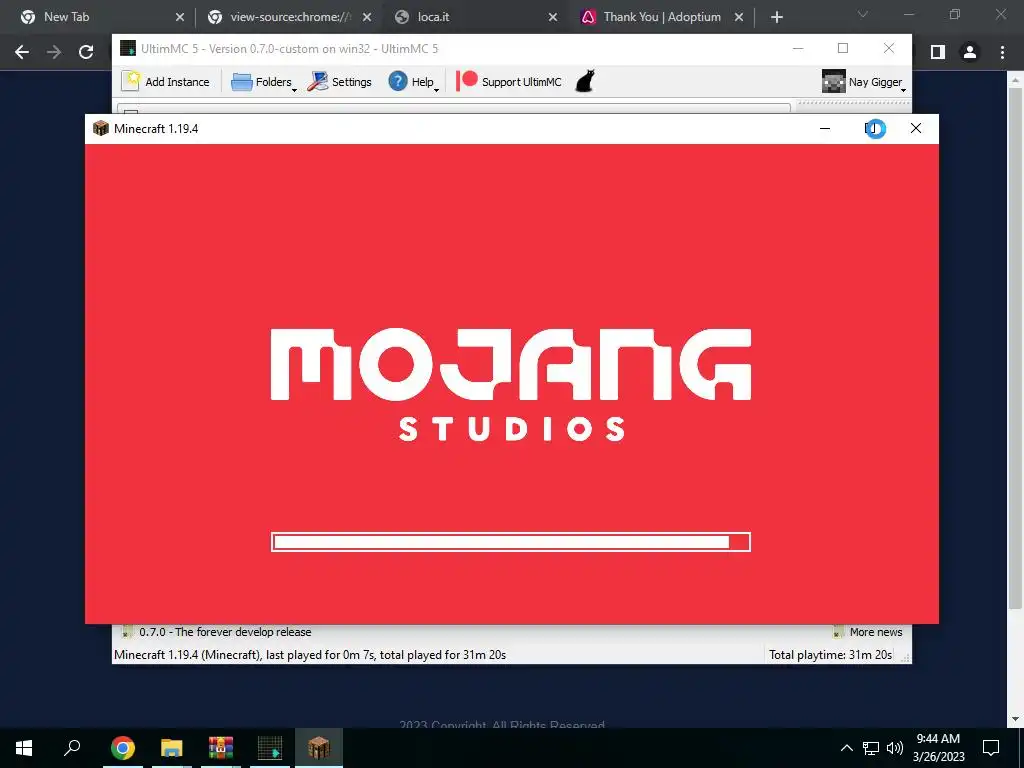Click the Mojang Studios logo
1024x768 pixels.
coord(511,385)
